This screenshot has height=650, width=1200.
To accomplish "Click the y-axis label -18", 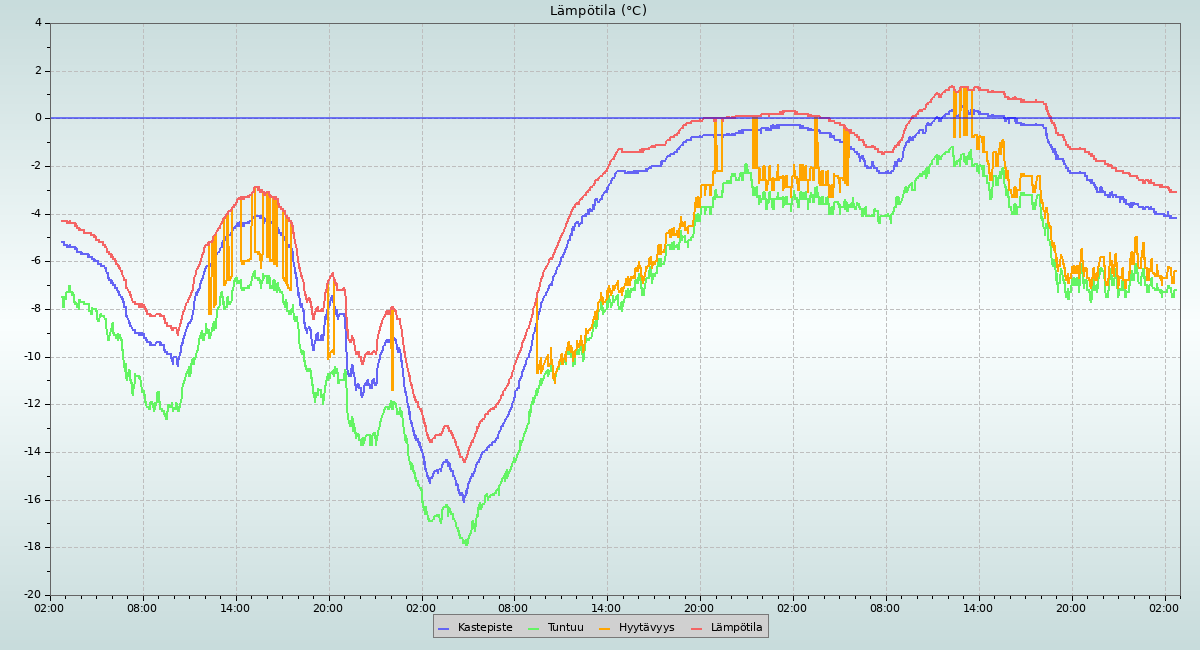I will pyautogui.click(x=33, y=547).
